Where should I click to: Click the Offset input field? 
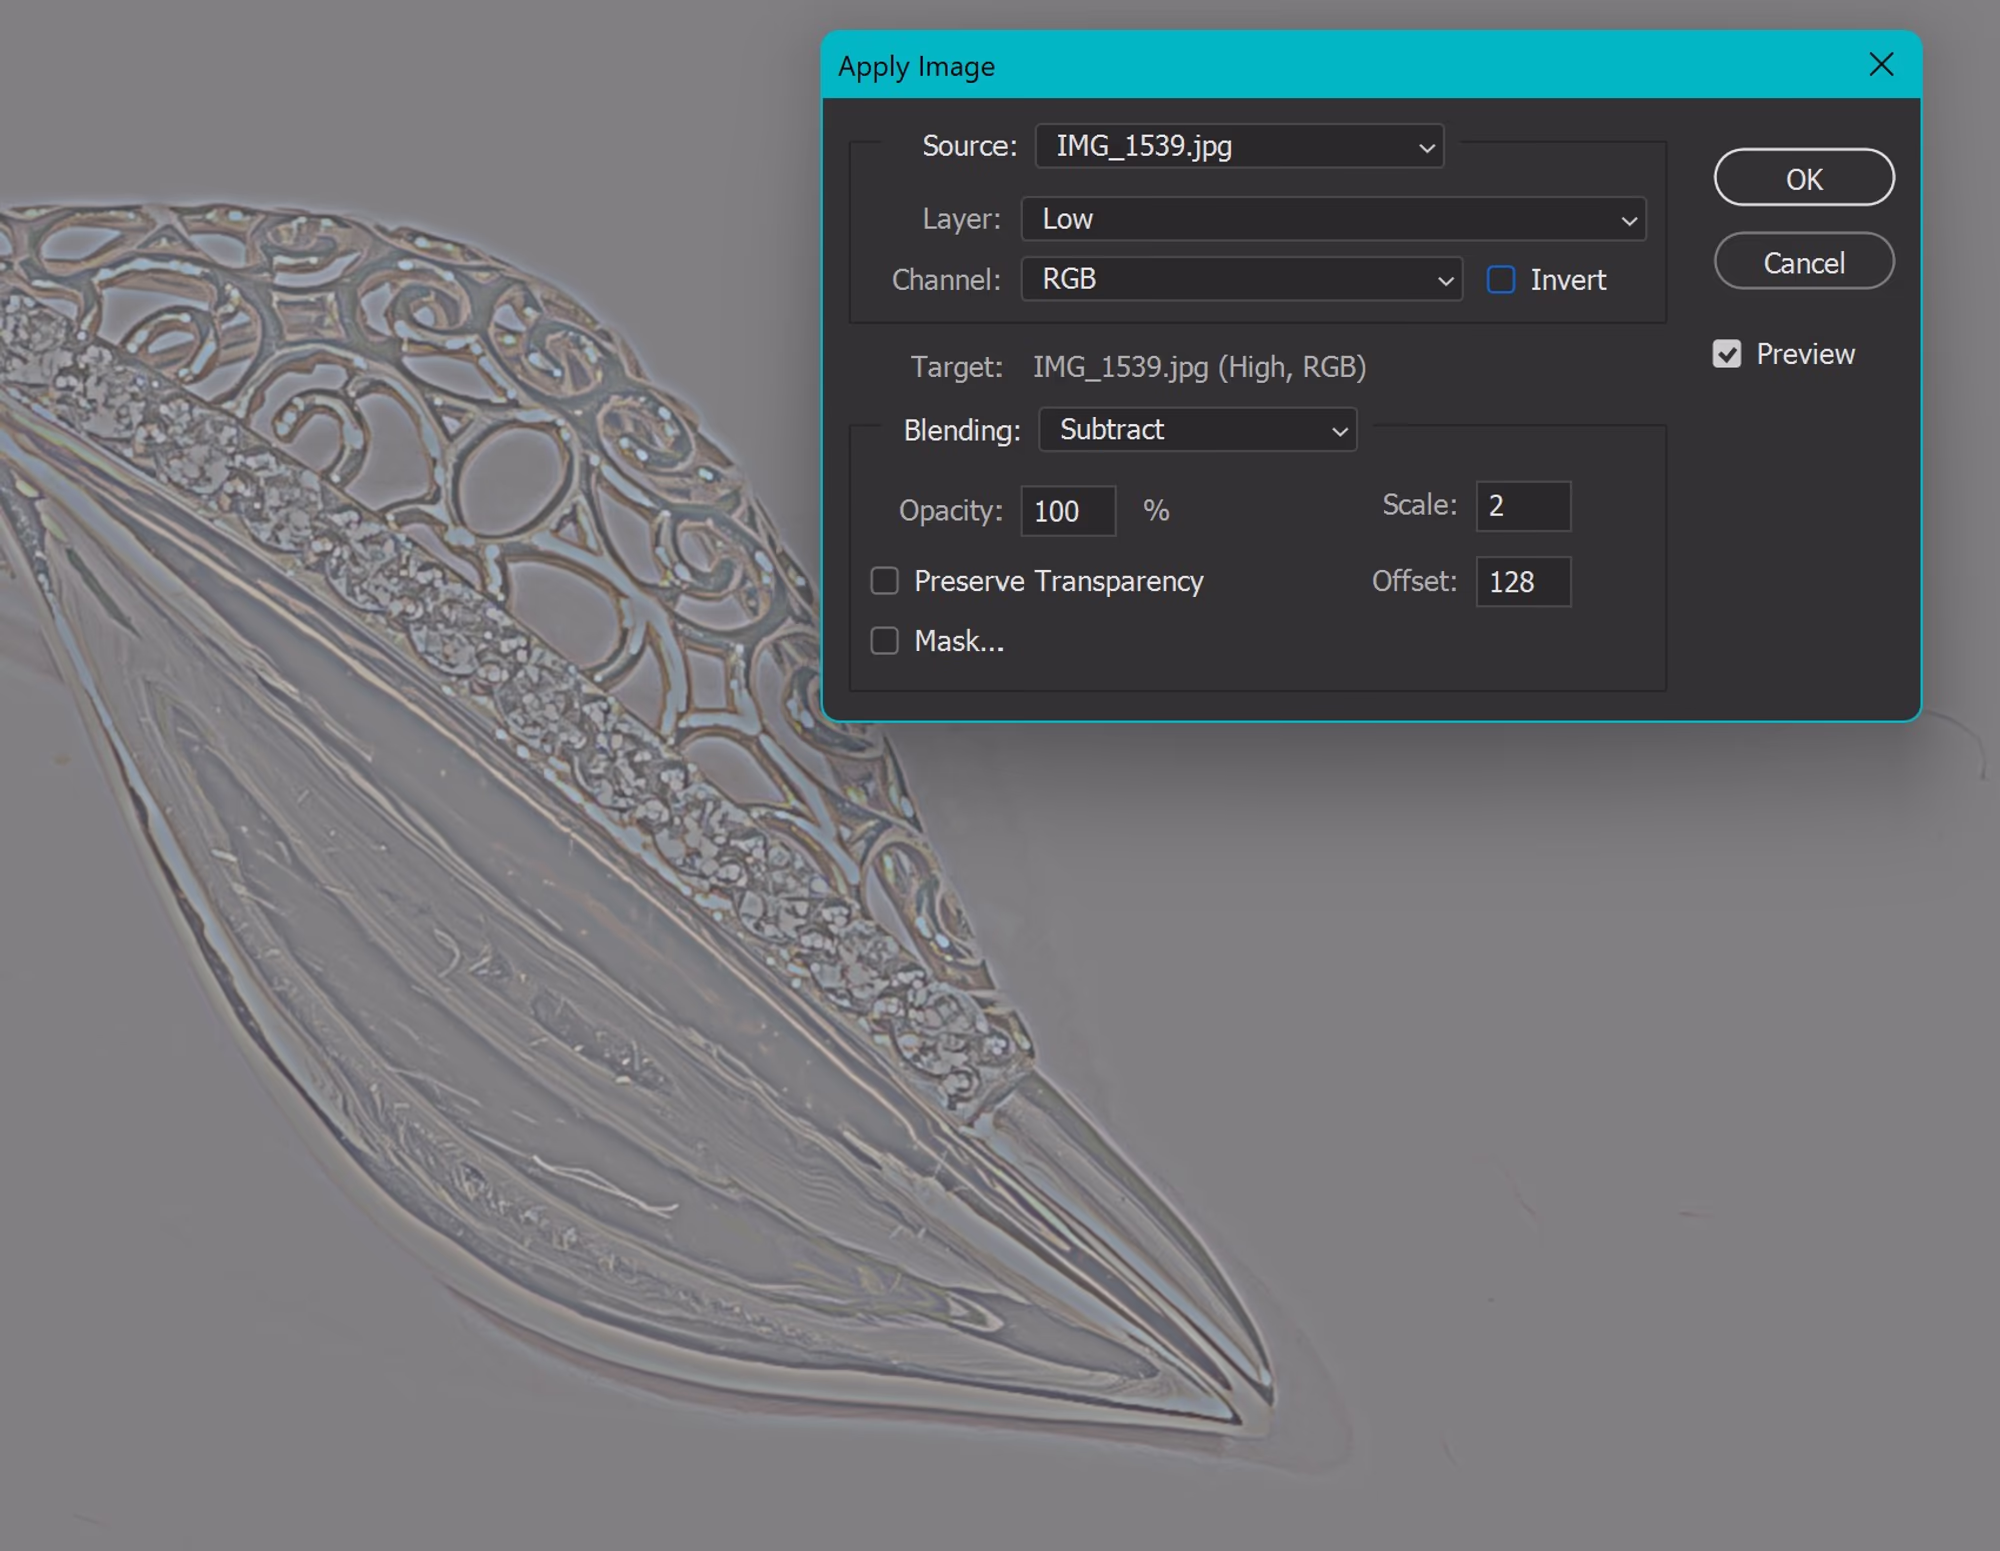pyautogui.click(x=1522, y=582)
